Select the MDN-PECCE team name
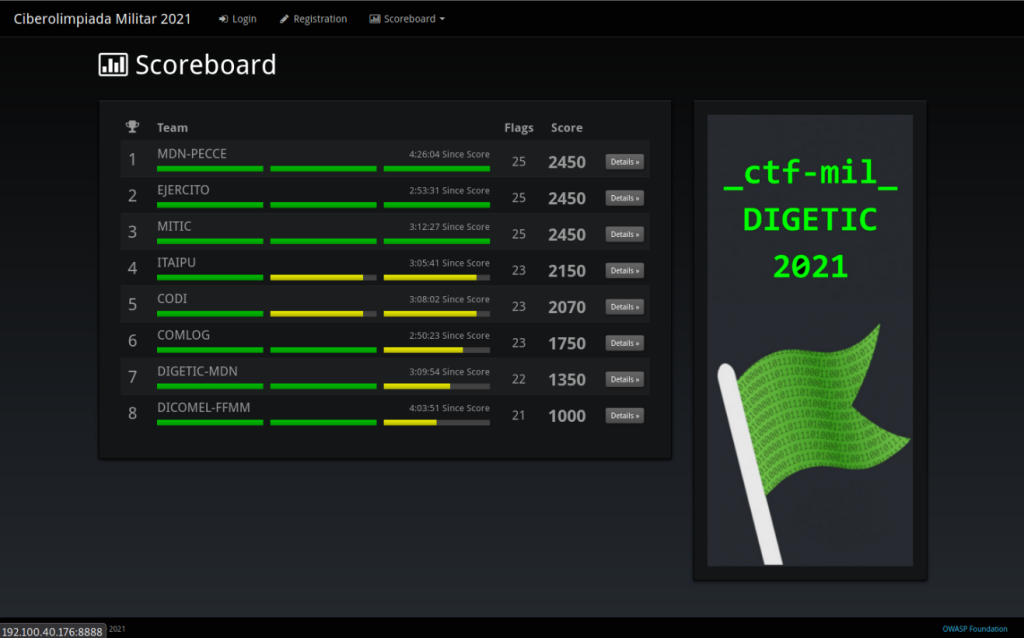1024x638 pixels. (192, 154)
